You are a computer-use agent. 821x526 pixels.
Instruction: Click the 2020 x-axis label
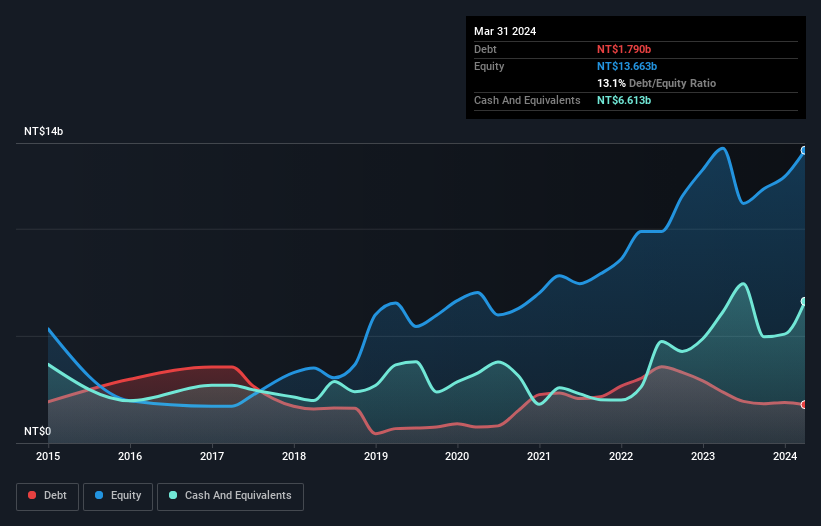point(457,456)
